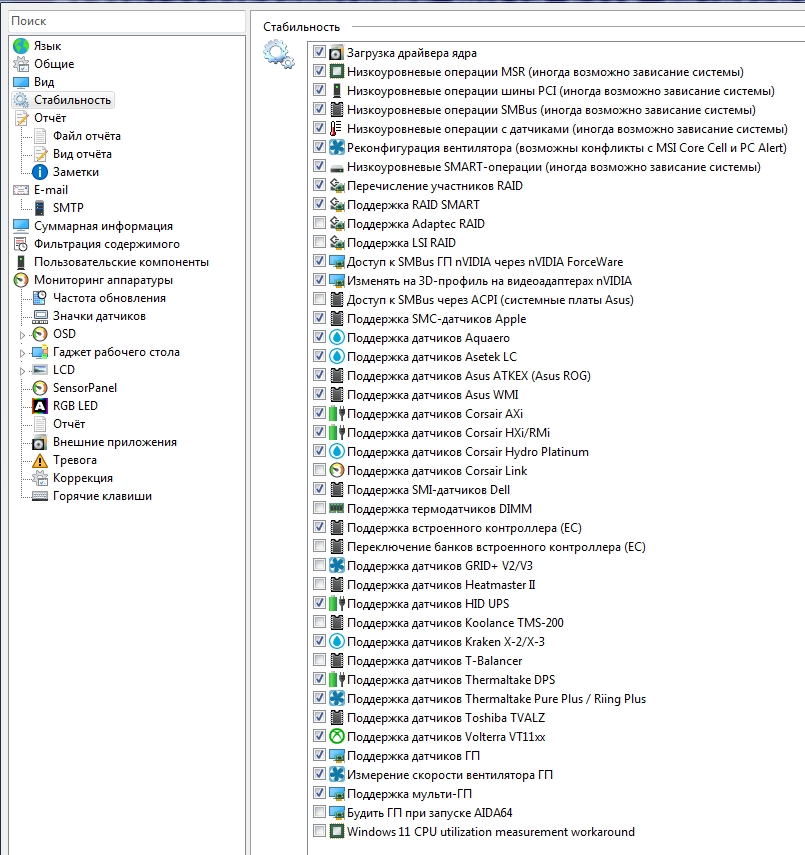
Task: Click the gauge icon beside Мониторинг аппаратуры
Action: tap(21, 280)
